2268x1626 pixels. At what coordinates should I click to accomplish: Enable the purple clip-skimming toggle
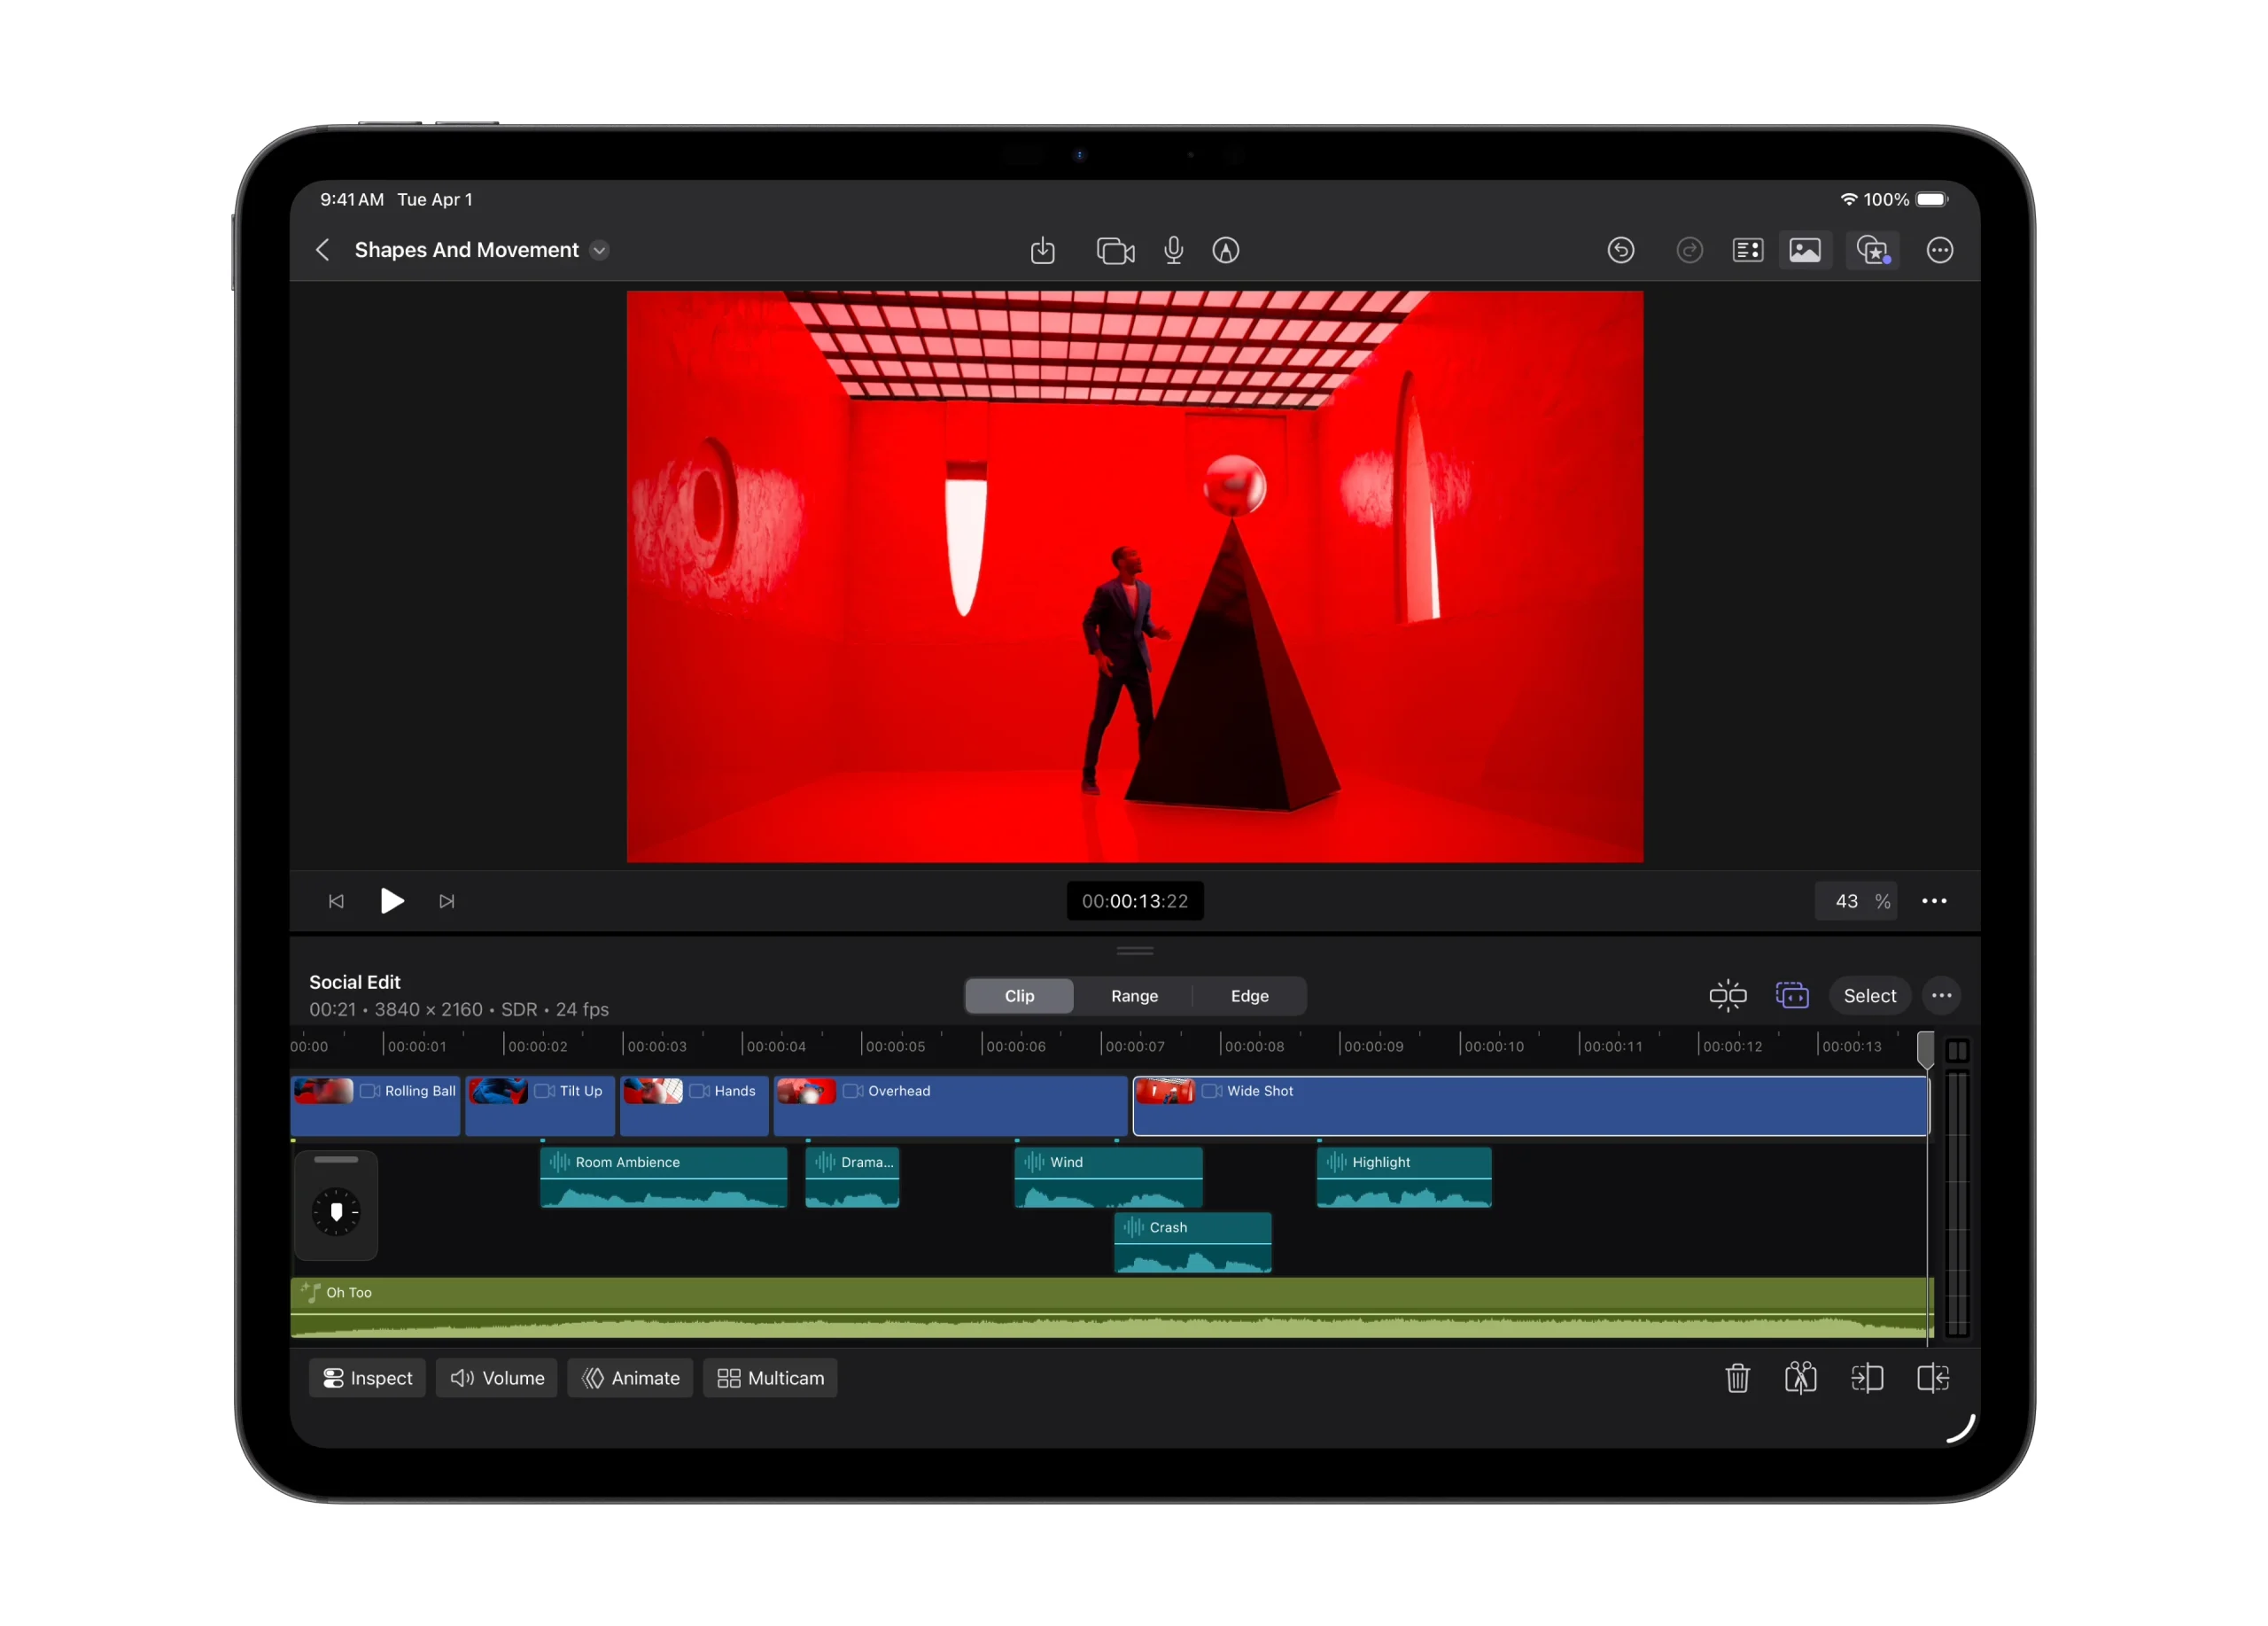(x=1792, y=995)
